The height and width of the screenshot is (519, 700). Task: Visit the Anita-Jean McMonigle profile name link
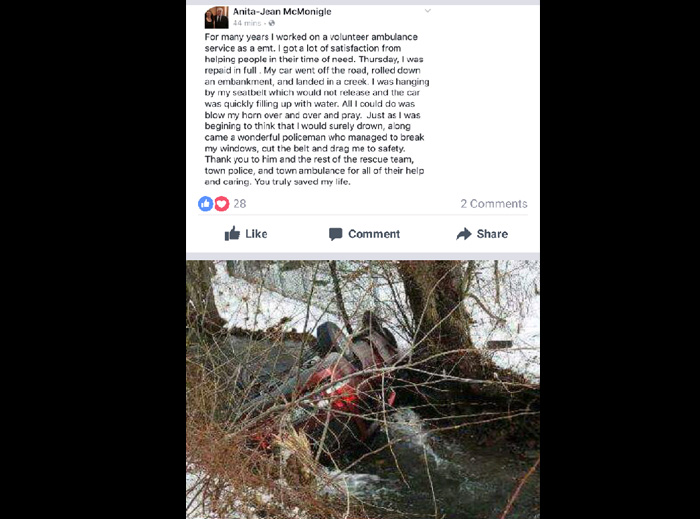tap(282, 12)
